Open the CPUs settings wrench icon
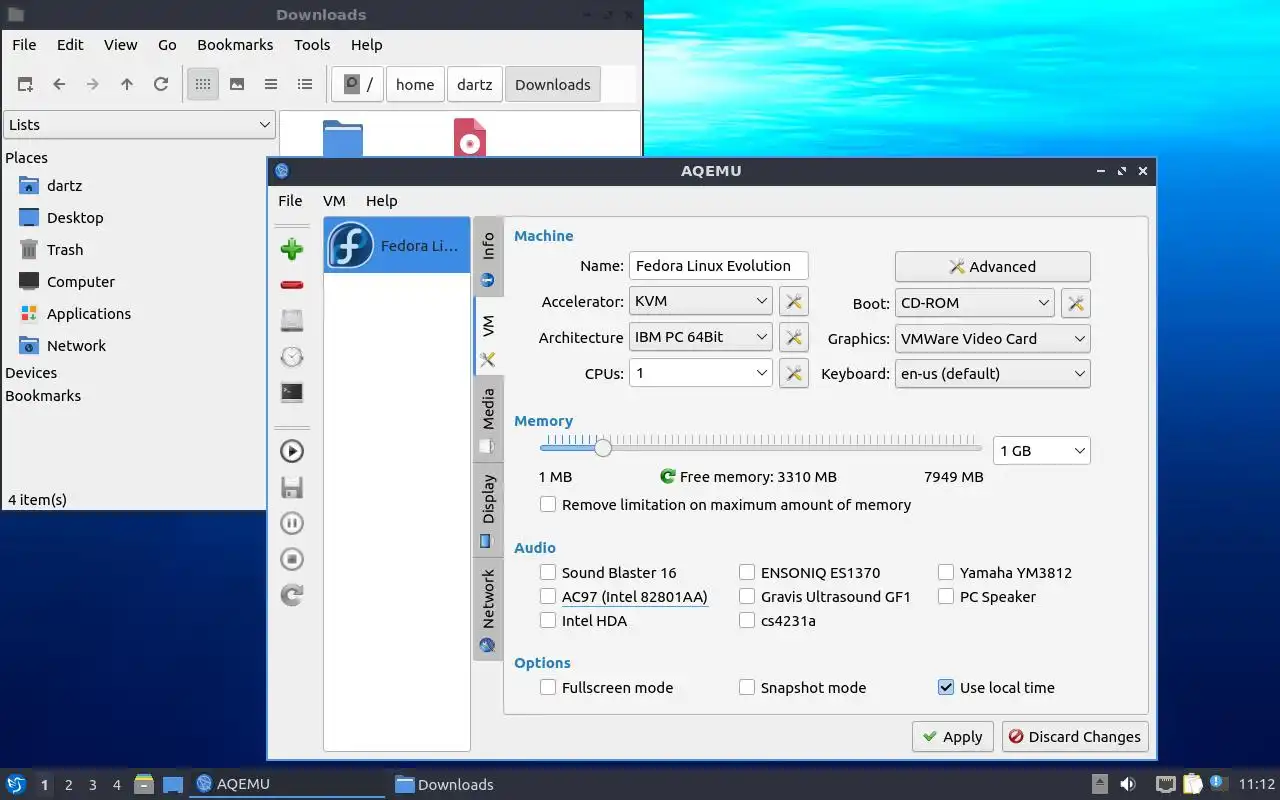 [794, 373]
